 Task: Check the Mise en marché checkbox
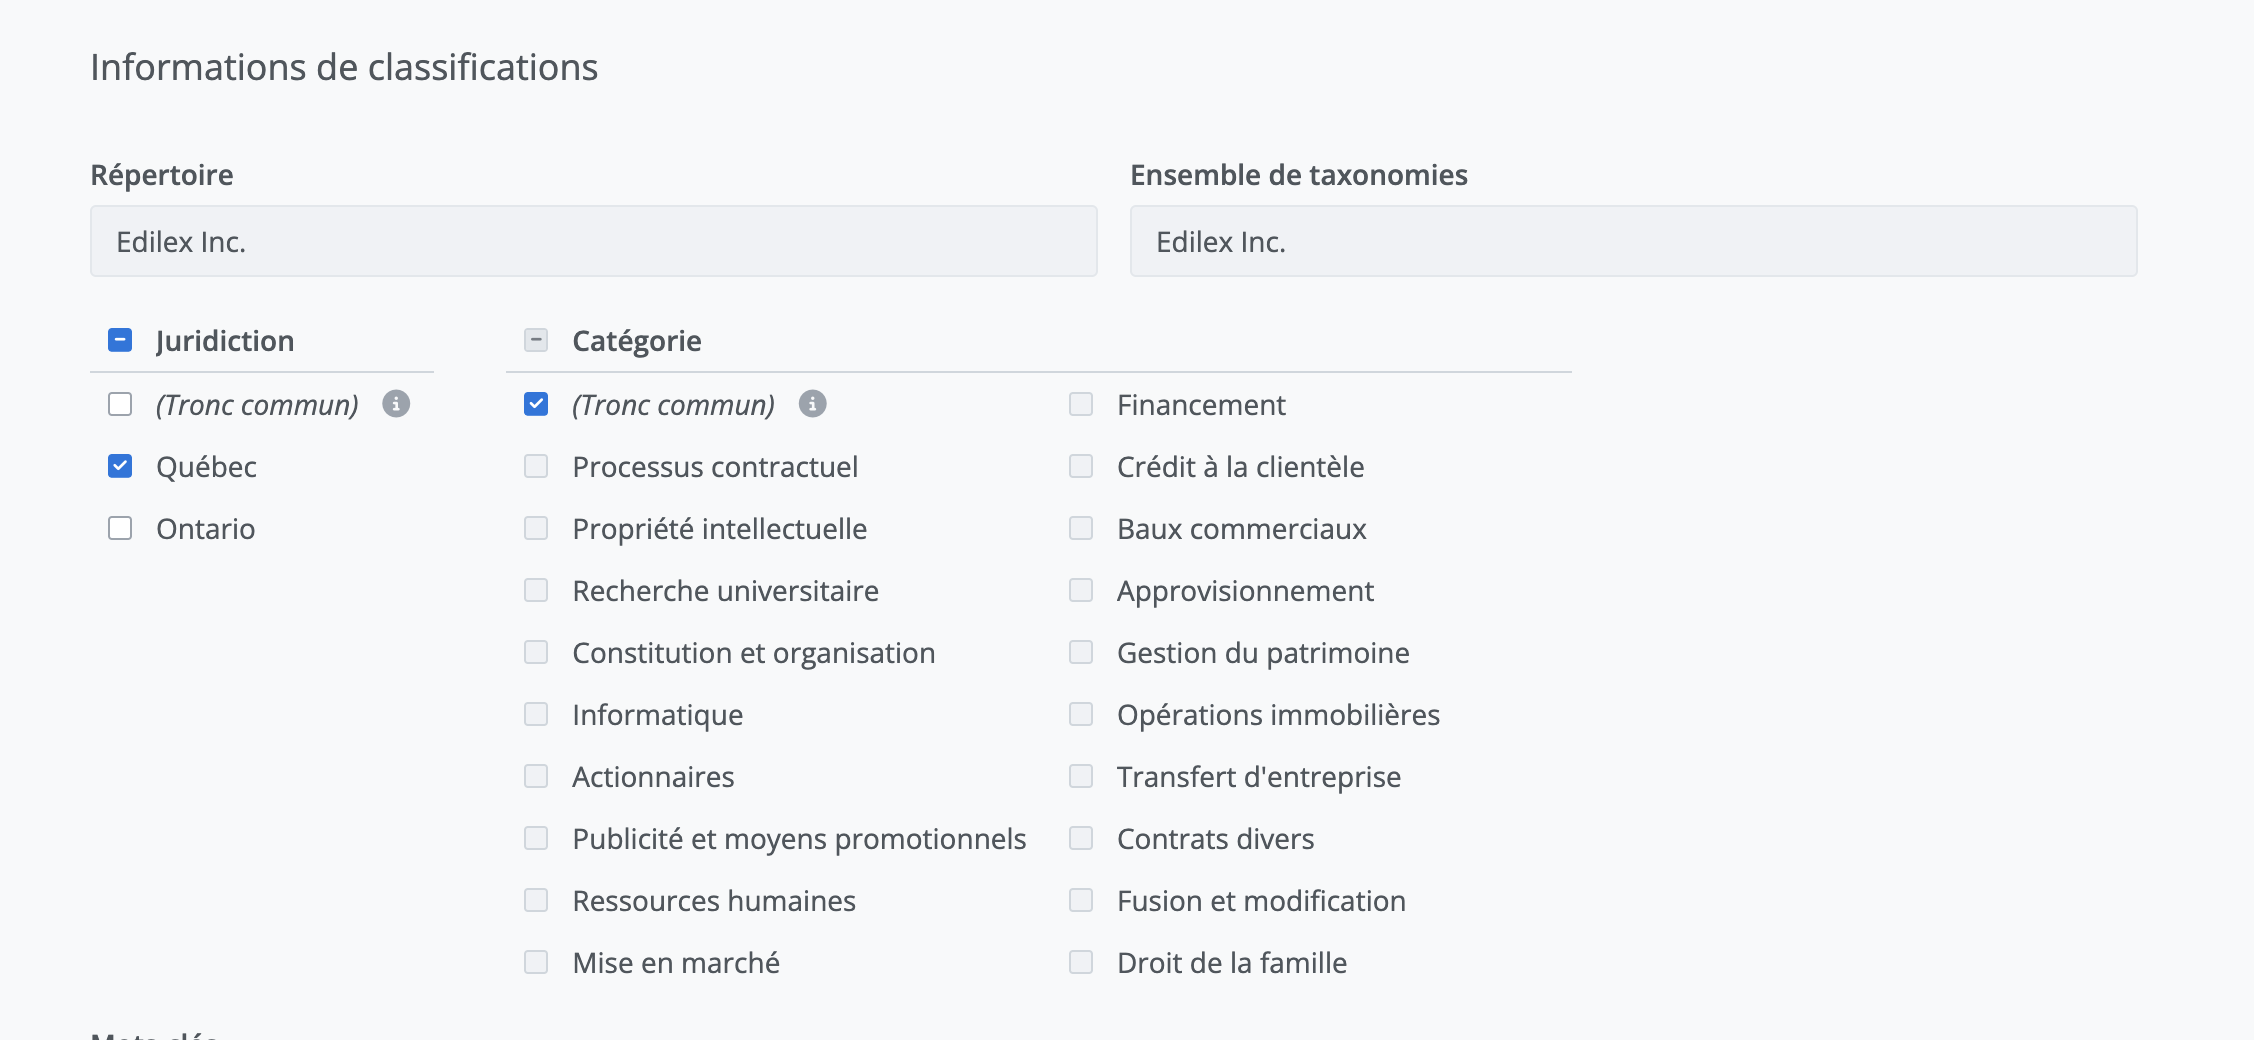pos(536,962)
